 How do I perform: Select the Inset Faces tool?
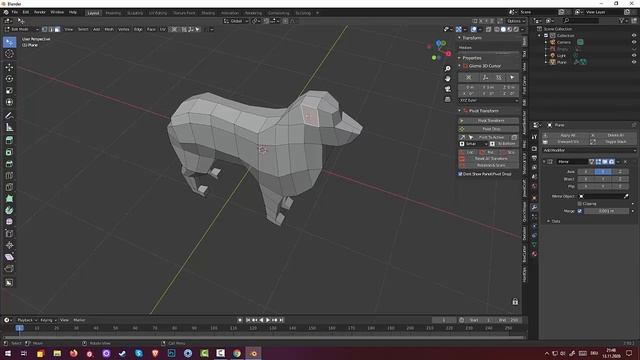pyautogui.click(x=9, y=152)
